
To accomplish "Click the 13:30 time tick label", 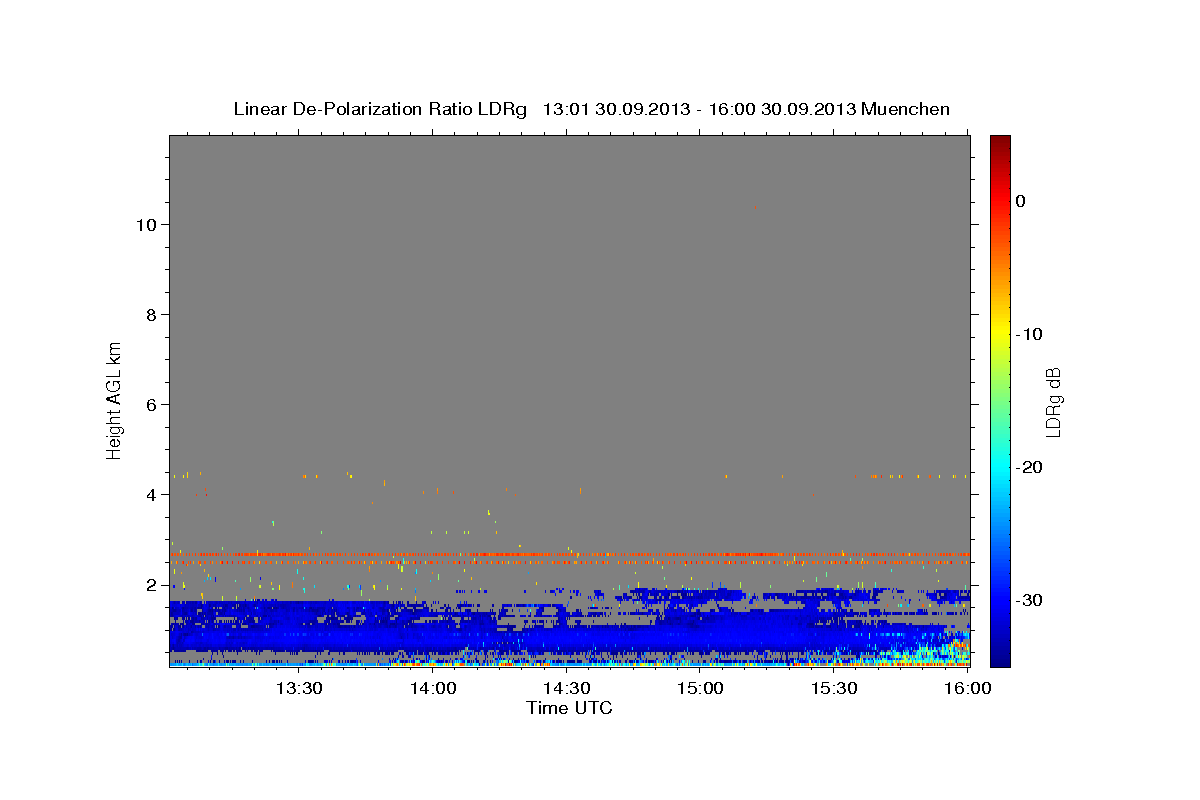I will [x=298, y=688].
